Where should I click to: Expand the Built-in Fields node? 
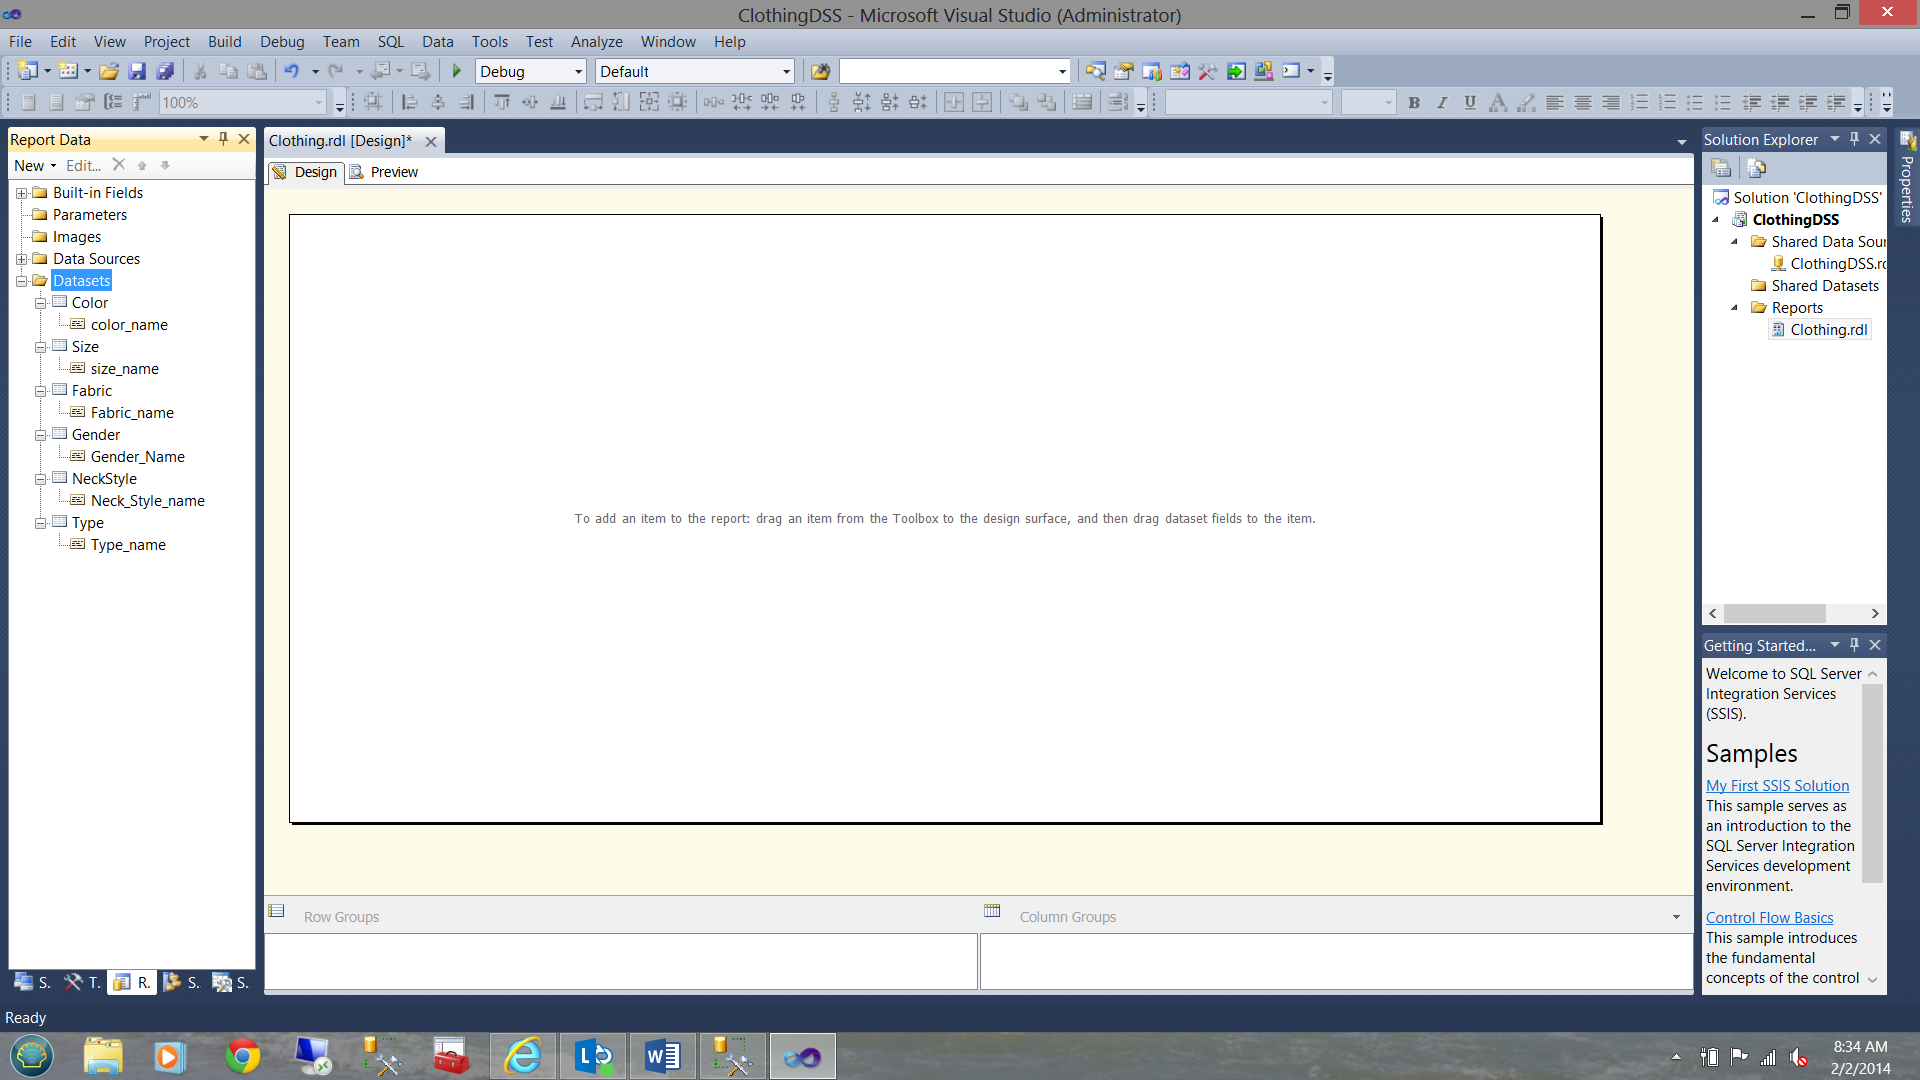(x=21, y=193)
